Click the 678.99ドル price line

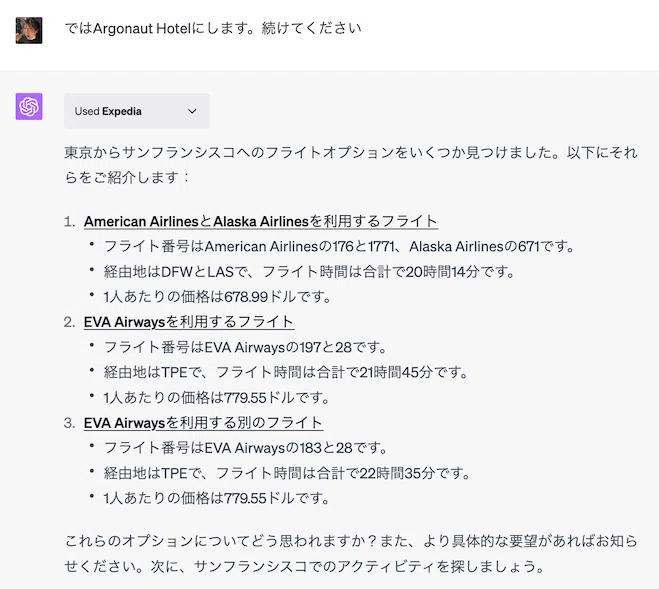pos(217,297)
